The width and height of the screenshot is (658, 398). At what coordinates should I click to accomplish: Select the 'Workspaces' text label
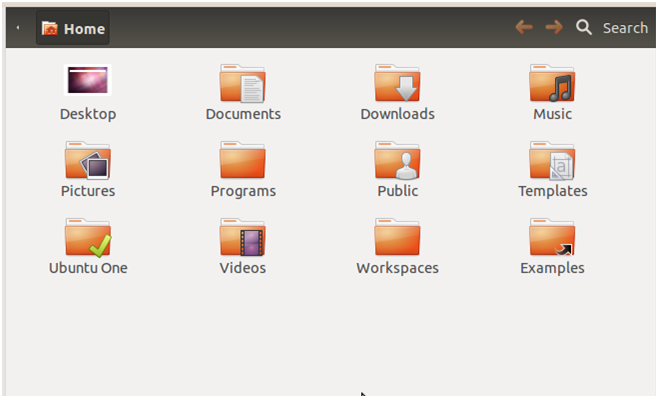(397, 269)
